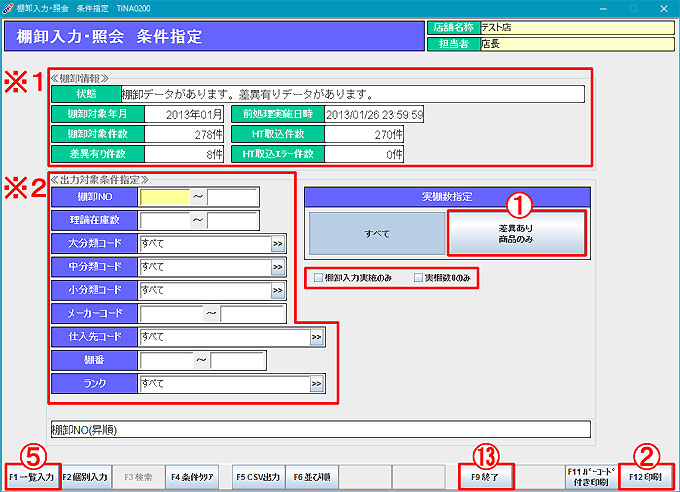This screenshot has height=492, width=680.
Task: Click the application icon in title bar
Action: pos(9,7)
